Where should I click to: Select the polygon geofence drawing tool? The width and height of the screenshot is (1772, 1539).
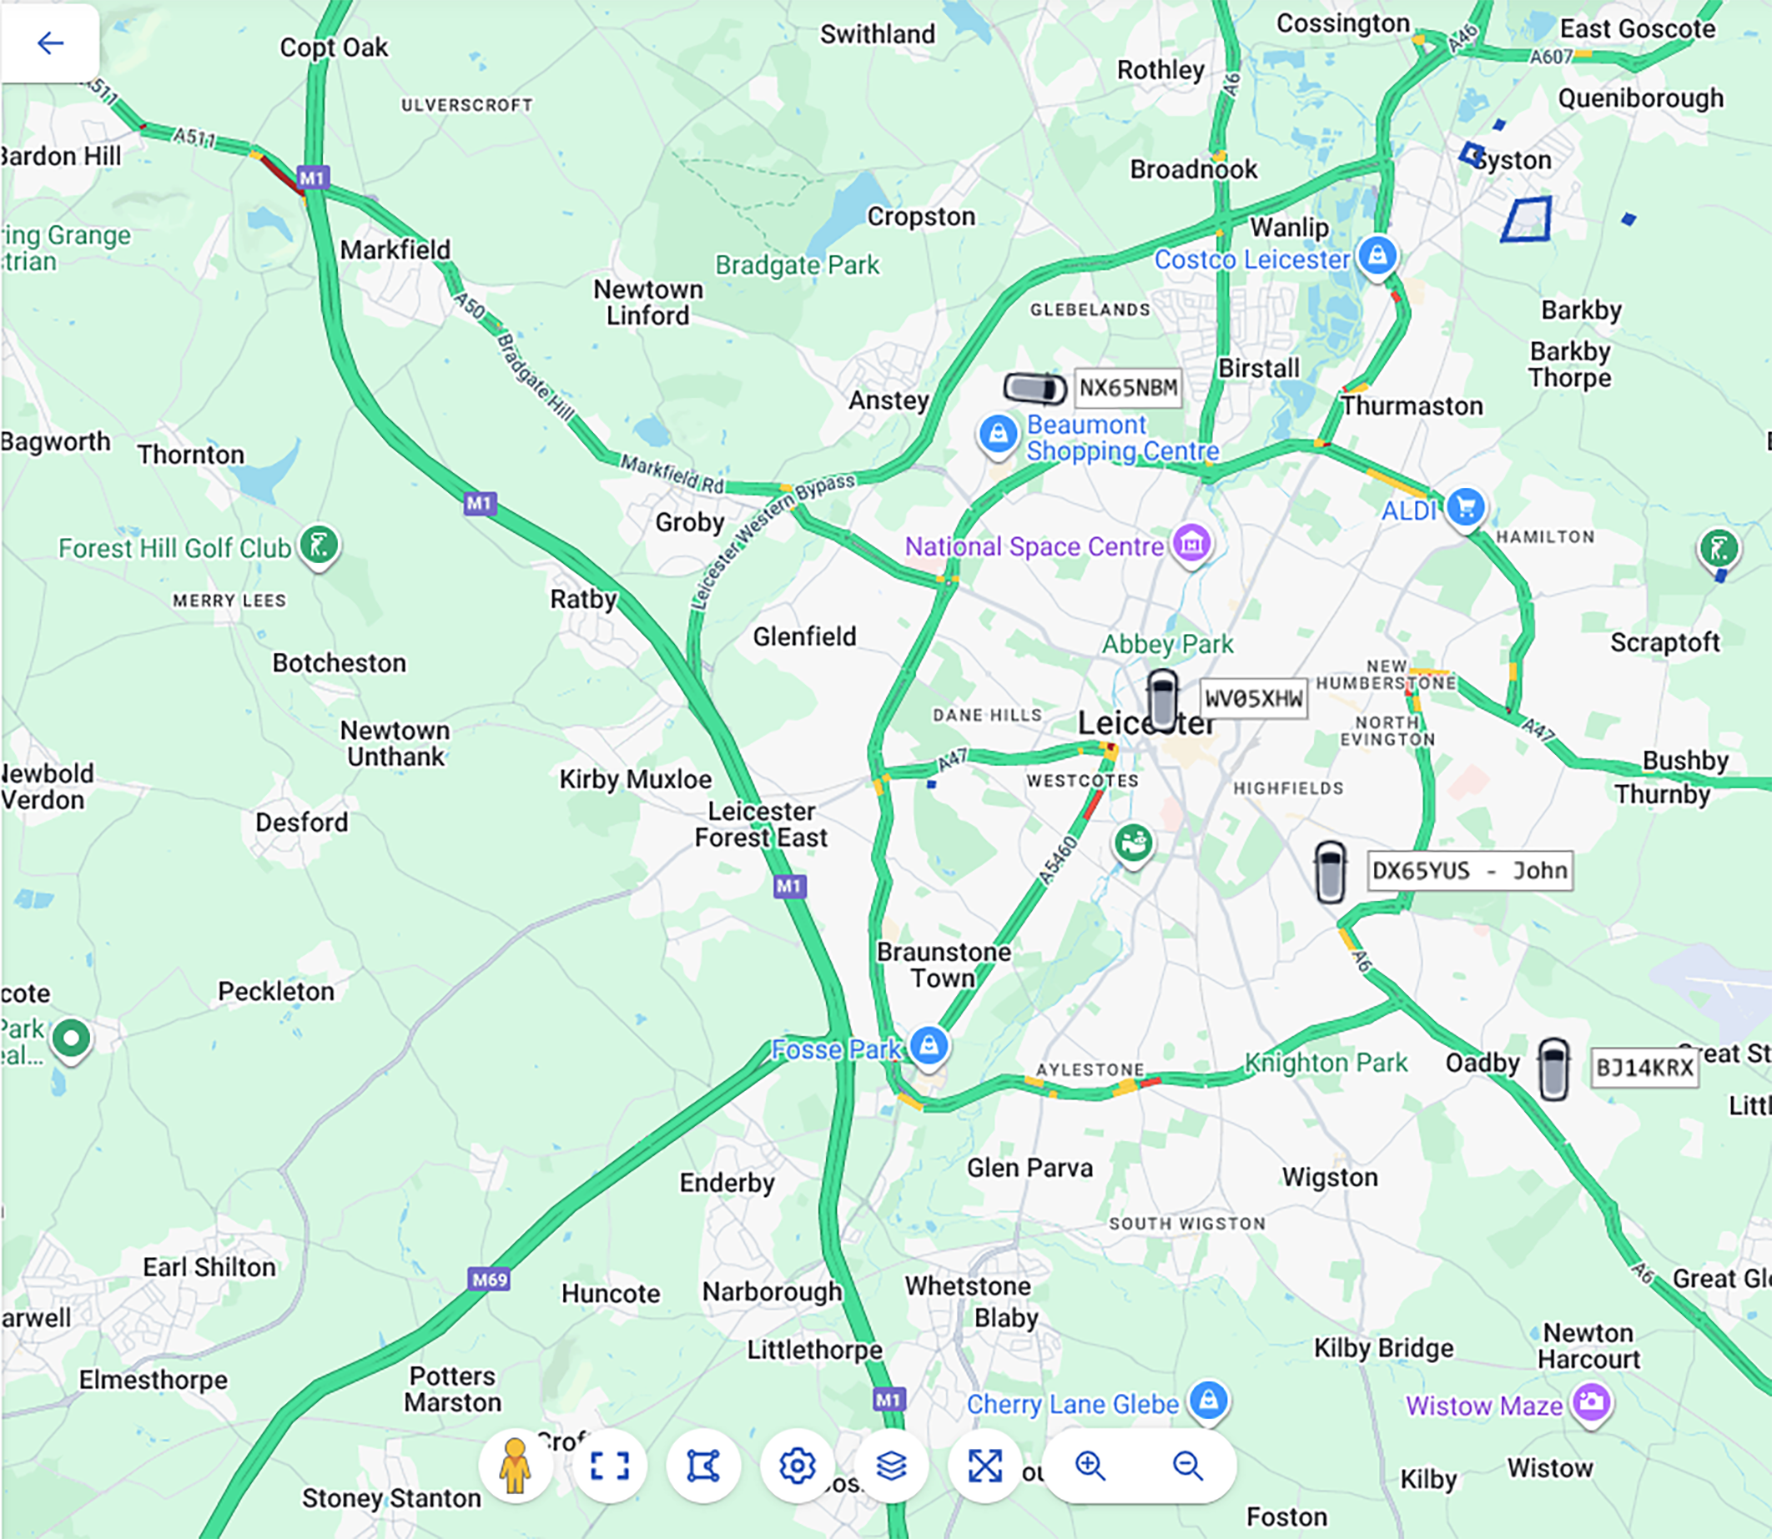pyautogui.click(x=703, y=1466)
